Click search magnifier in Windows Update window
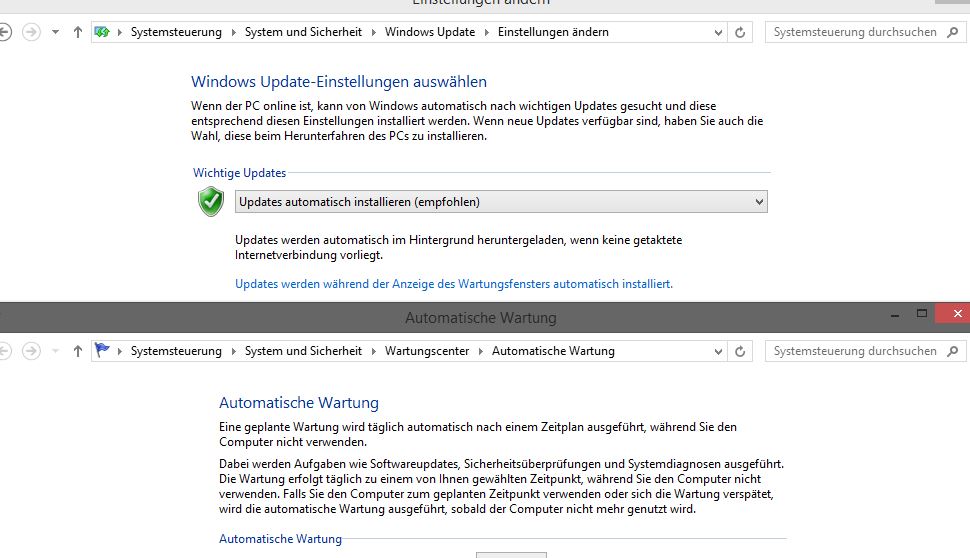This screenshot has width=970, height=558. [953, 32]
